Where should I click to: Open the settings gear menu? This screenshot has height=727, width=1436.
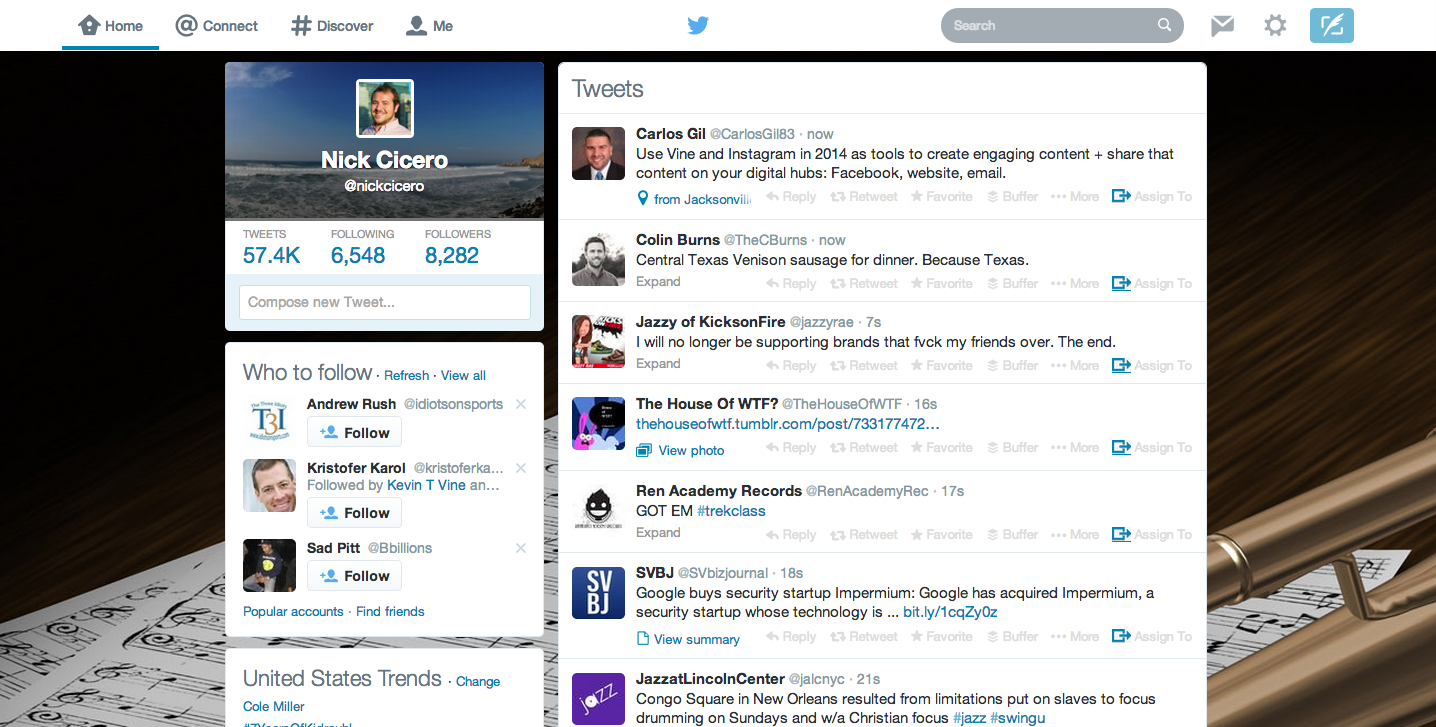pos(1275,25)
